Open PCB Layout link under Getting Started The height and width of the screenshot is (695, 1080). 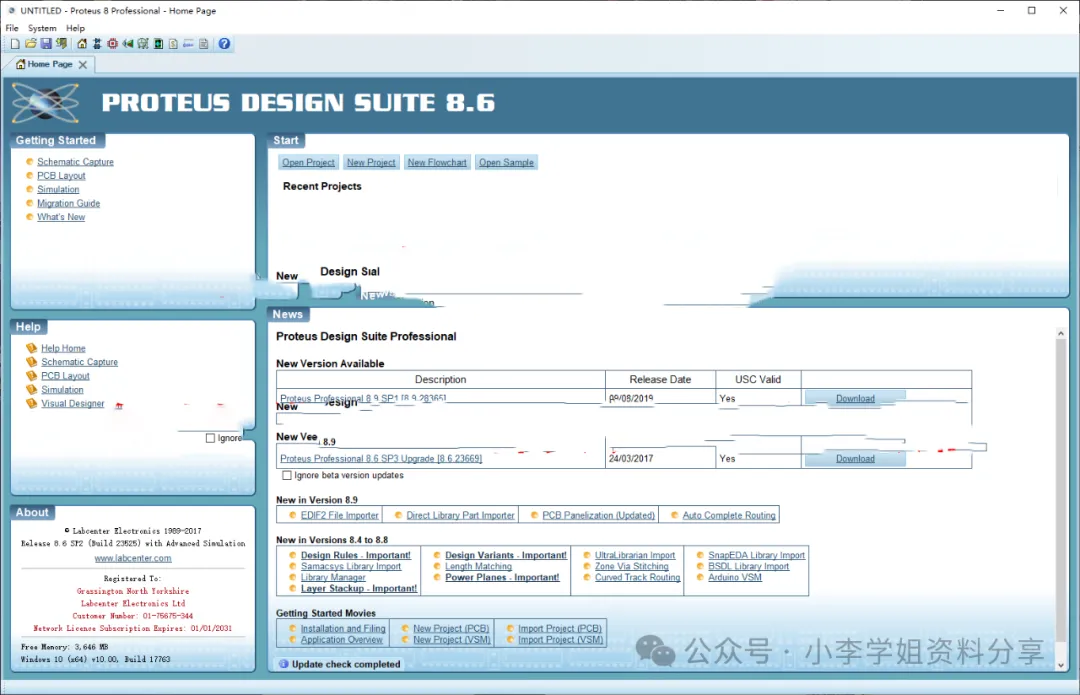coord(61,176)
